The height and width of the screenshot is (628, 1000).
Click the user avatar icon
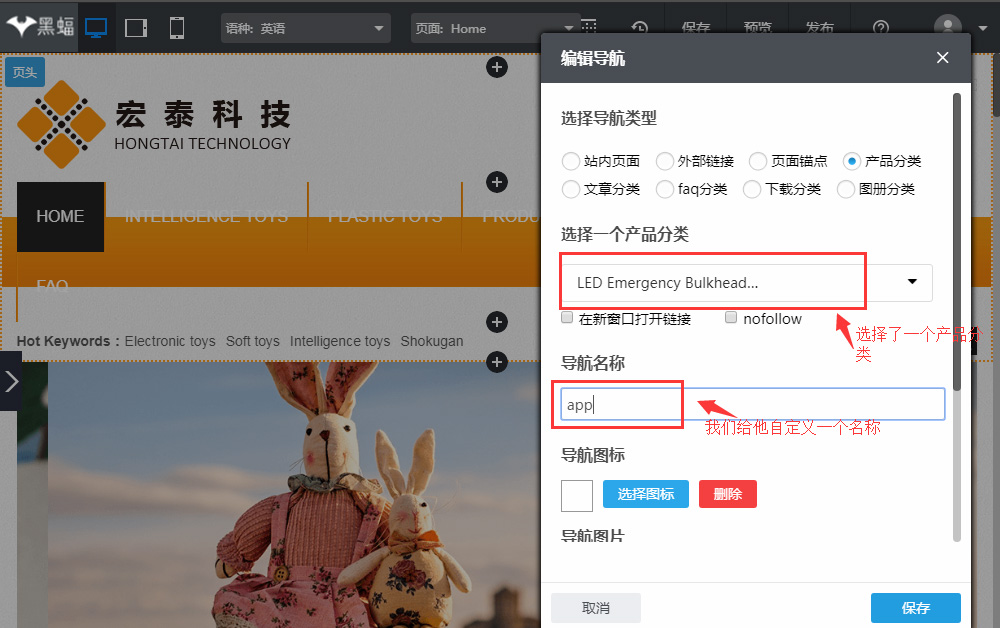point(947,27)
